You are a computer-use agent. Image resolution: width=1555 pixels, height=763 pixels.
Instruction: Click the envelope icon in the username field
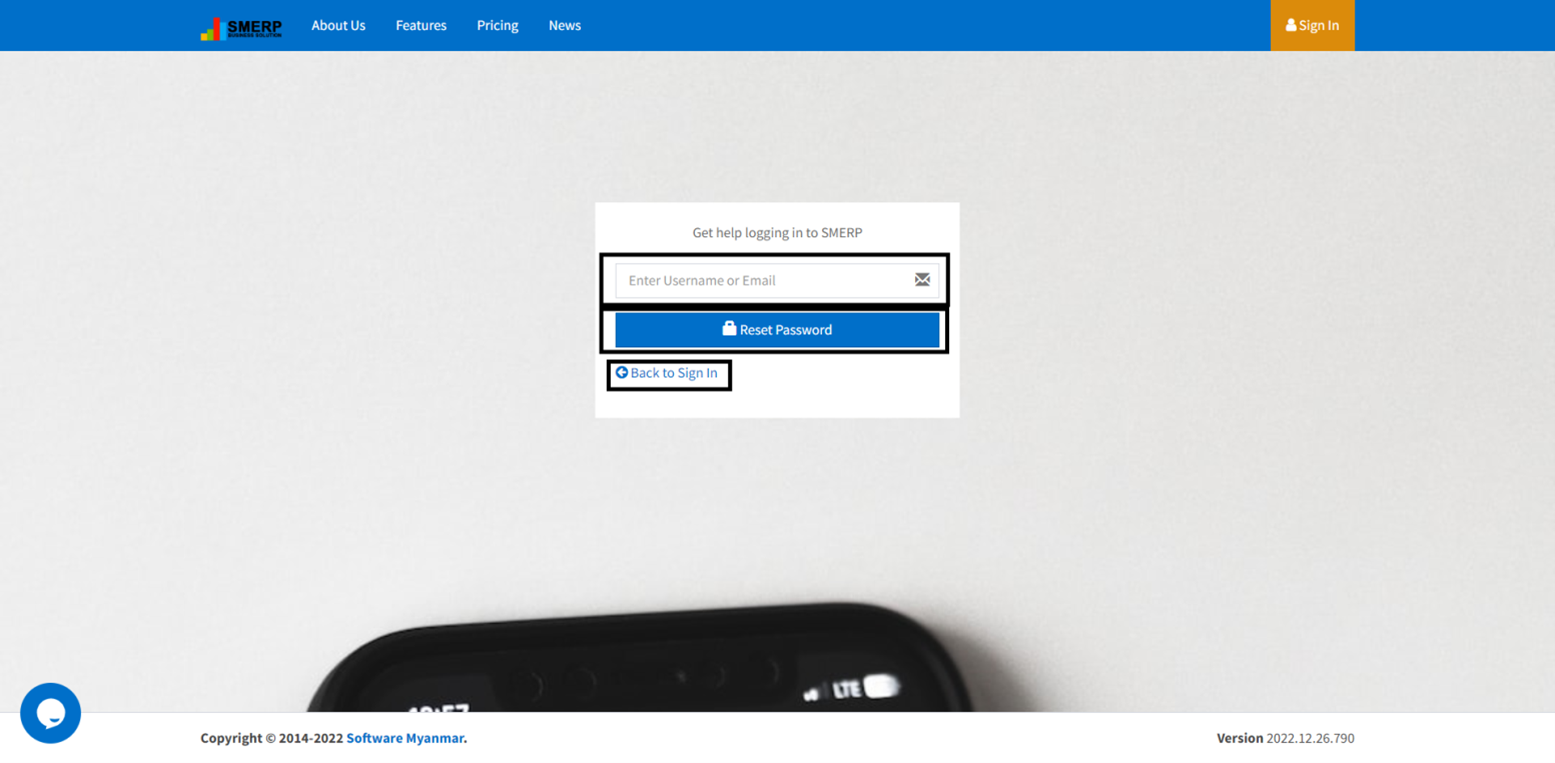(x=922, y=280)
